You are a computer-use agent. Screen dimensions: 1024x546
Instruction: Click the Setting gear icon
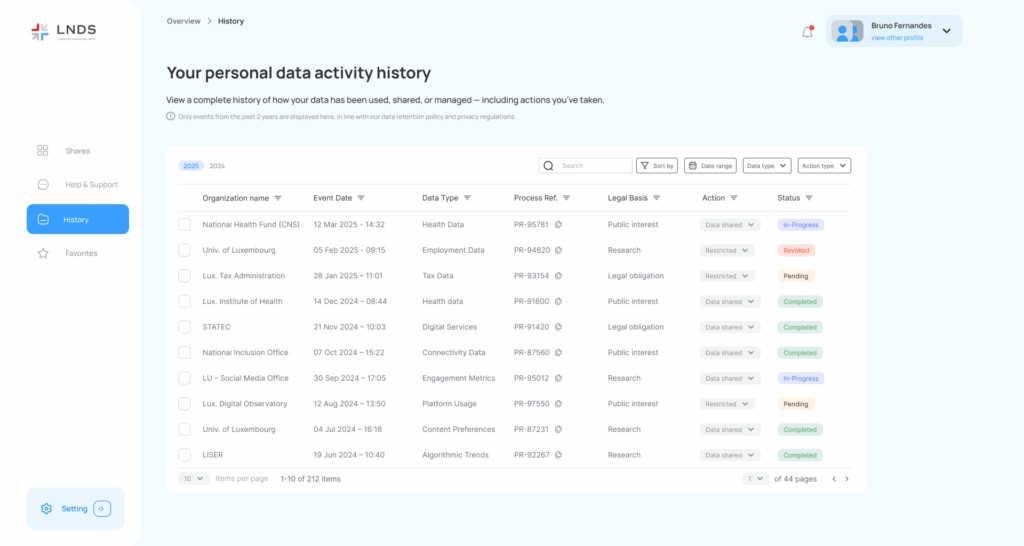(x=46, y=509)
